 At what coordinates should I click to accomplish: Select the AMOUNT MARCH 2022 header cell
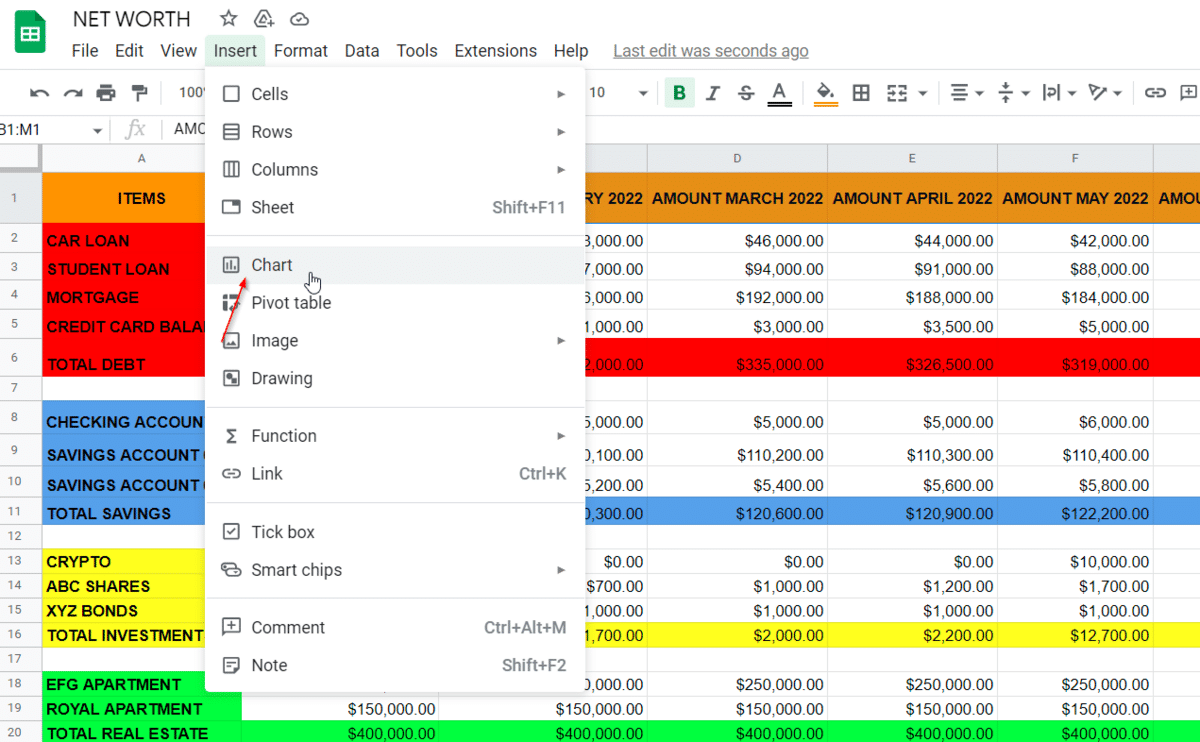pos(737,199)
